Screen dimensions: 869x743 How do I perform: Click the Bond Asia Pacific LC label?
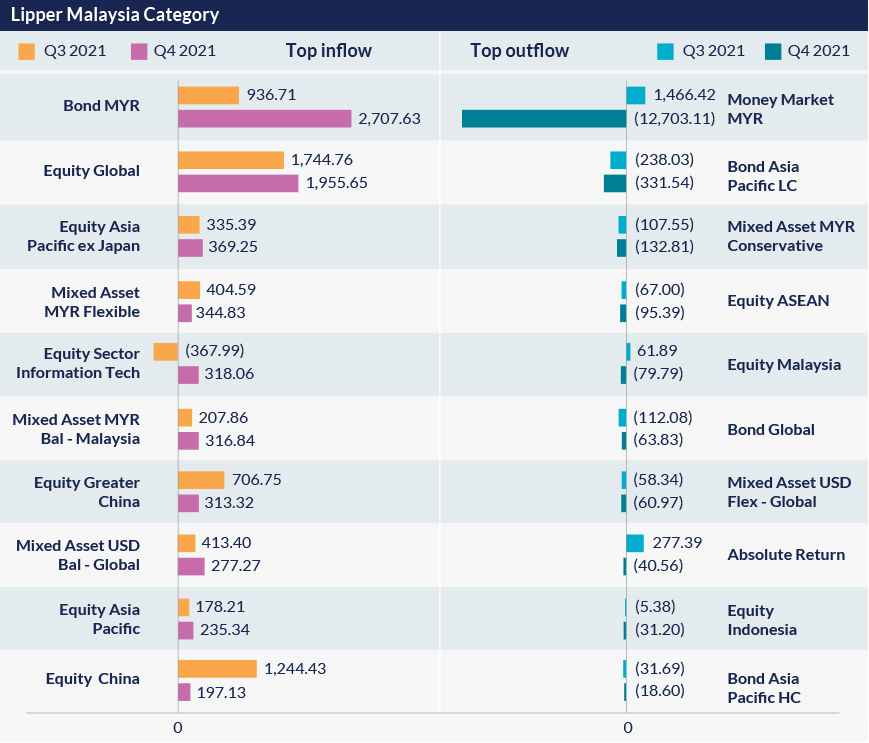click(x=763, y=176)
